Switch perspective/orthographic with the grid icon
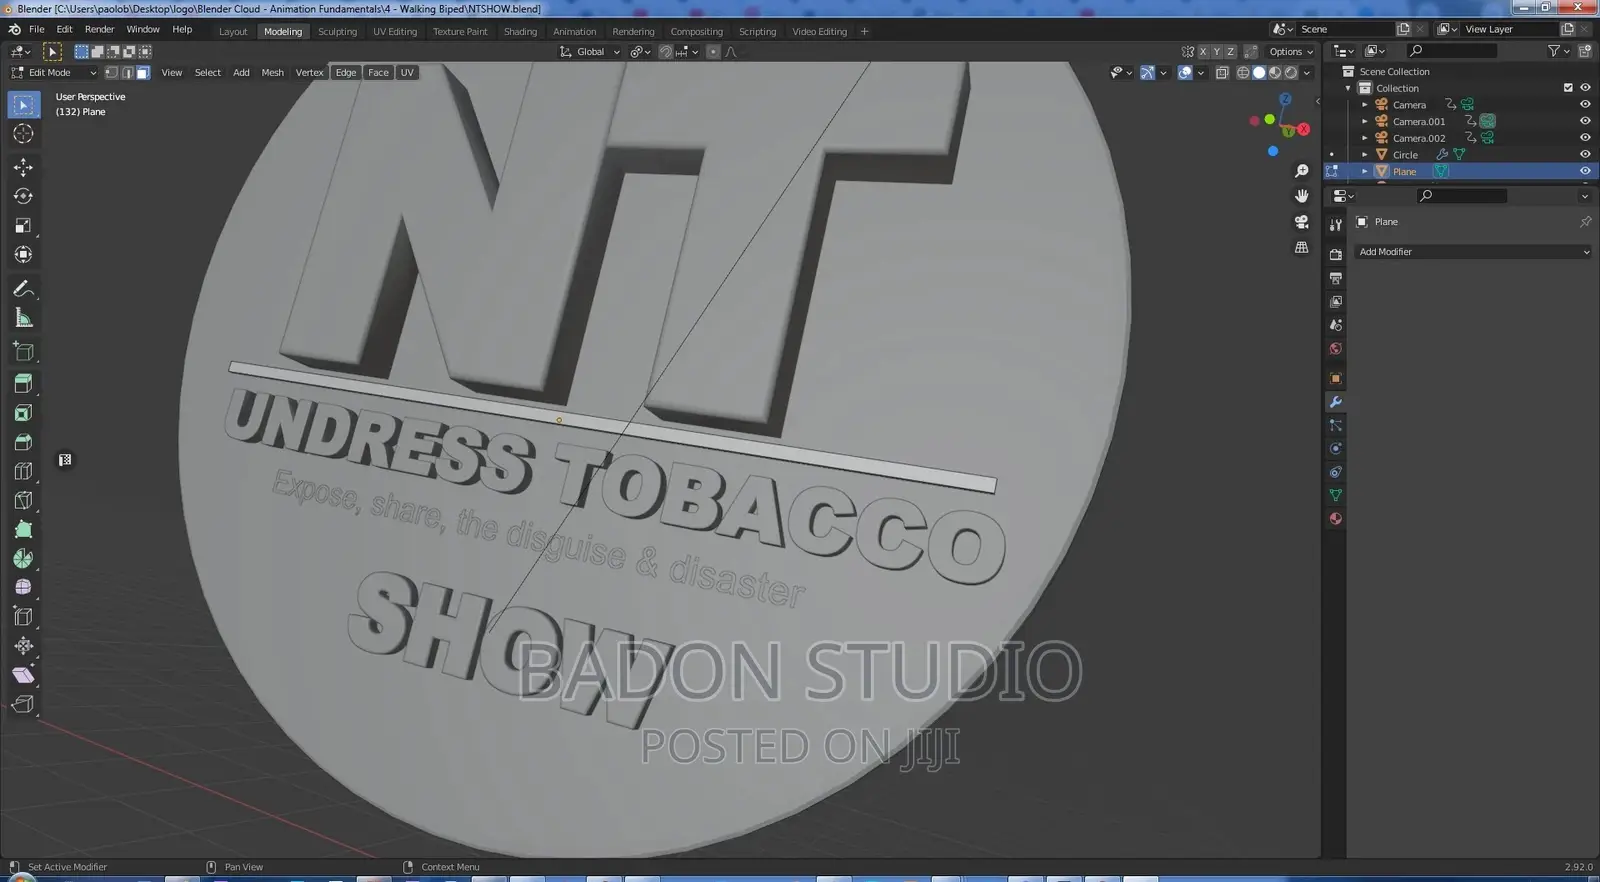 coord(1301,247)
